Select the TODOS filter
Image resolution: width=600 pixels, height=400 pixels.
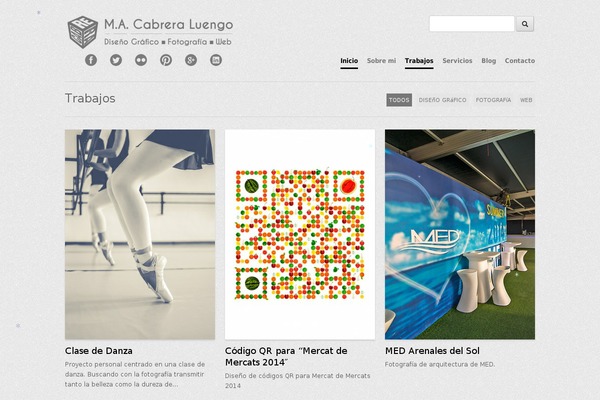coord(399,100)
